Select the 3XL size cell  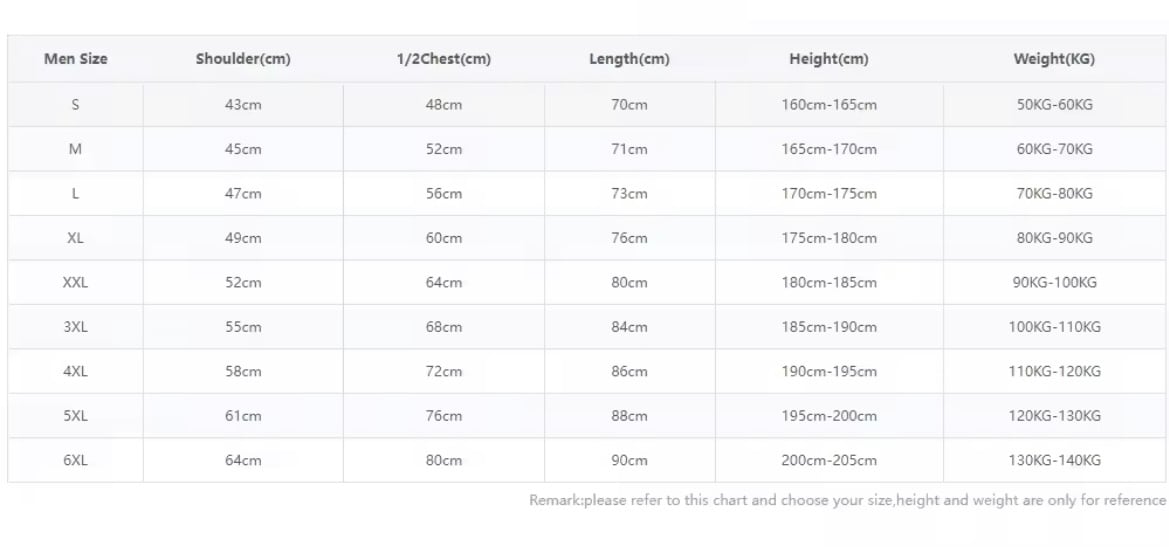click(x=75, y=327)
